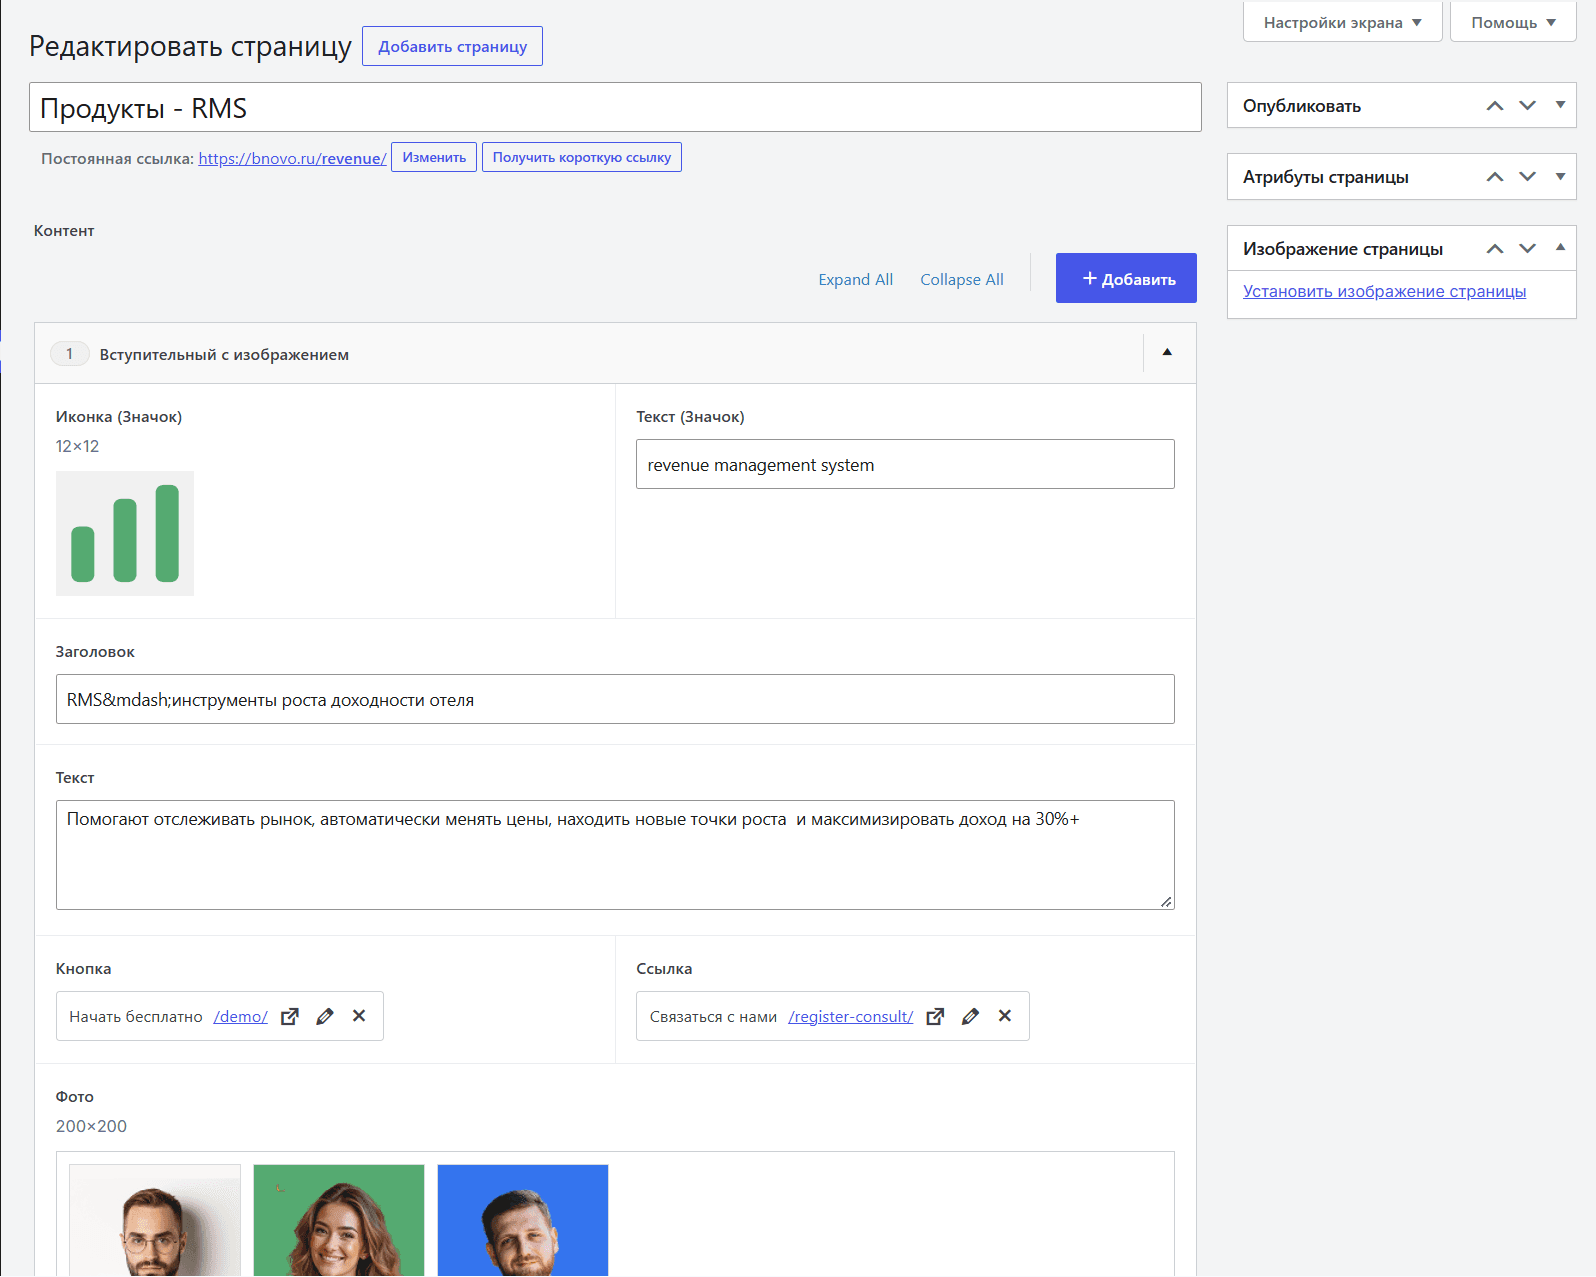Screen dimensions: 1596x1277
Task: Select the woman photo on green background
Action: tap(339, 1220)
